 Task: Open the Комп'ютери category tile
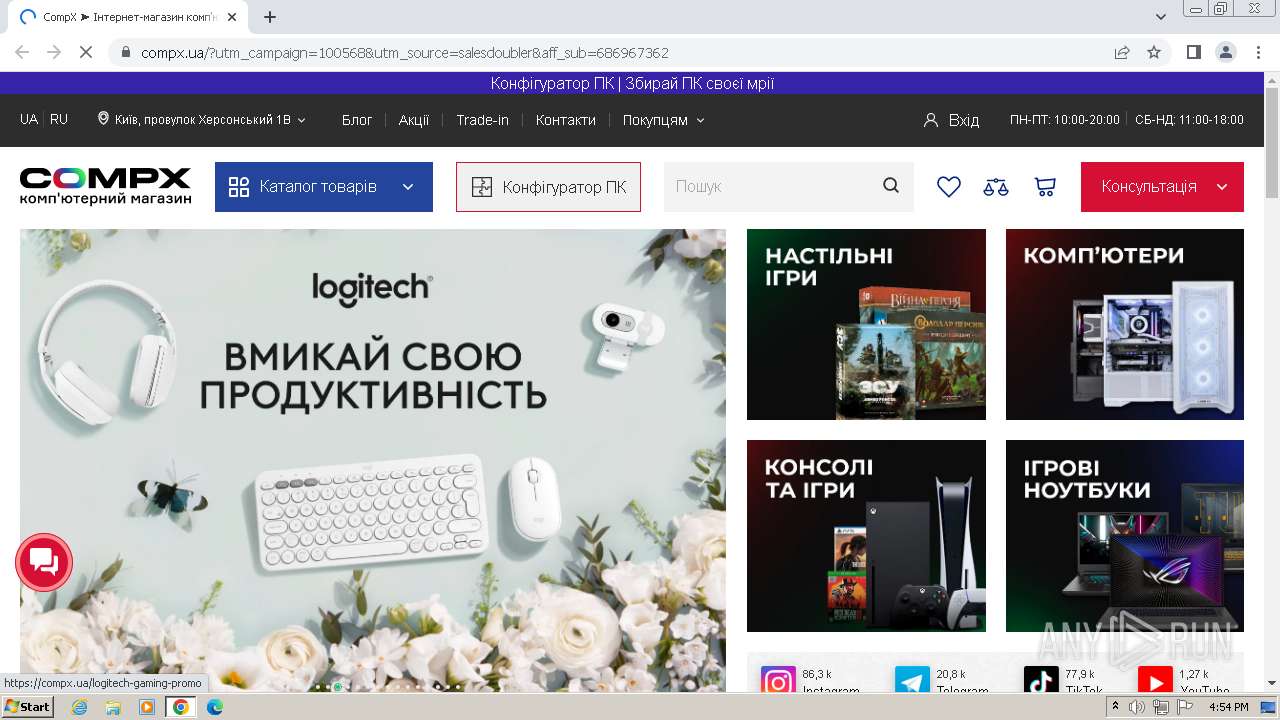(1125, 324)
